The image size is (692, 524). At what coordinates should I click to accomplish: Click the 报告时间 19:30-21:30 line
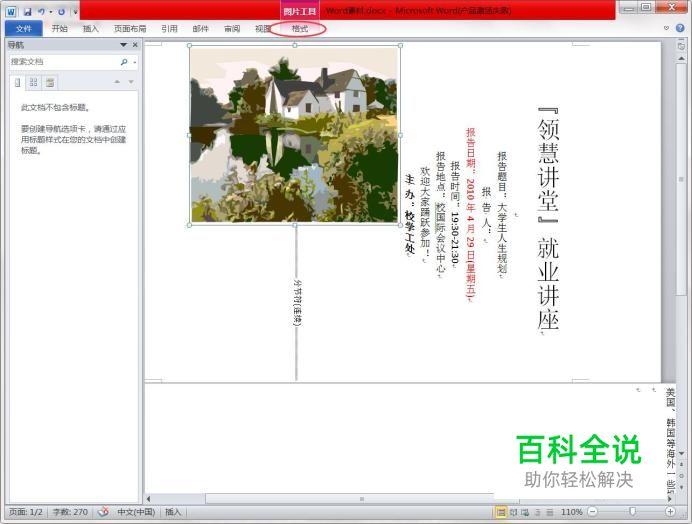click(x=455, y=215)
